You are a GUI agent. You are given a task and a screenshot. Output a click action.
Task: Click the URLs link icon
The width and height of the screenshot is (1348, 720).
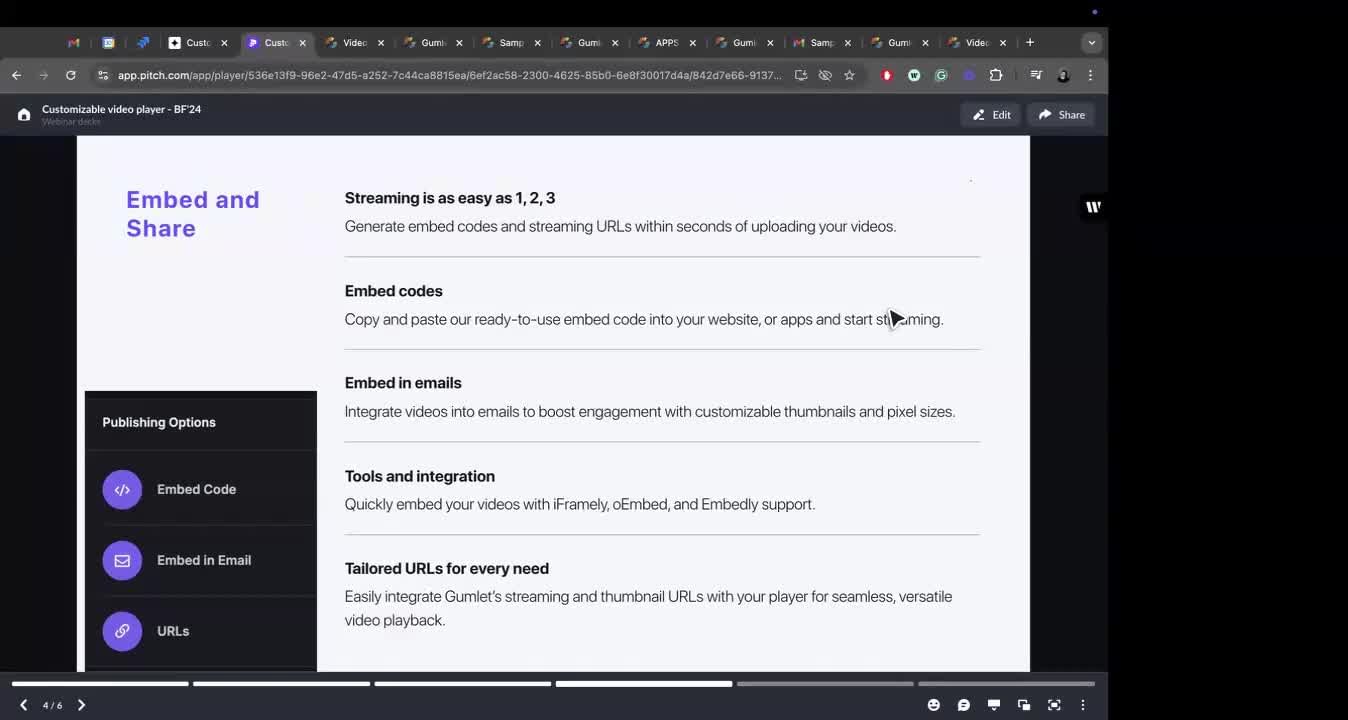[122, 632]
